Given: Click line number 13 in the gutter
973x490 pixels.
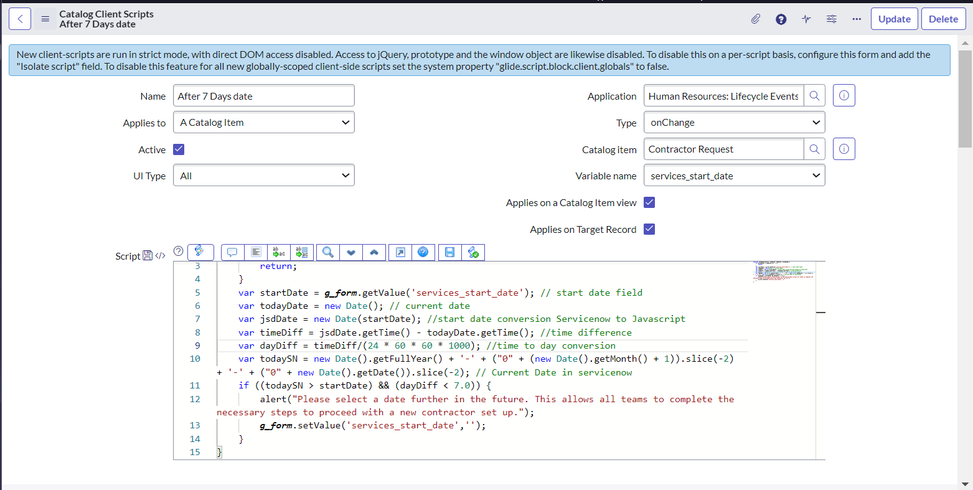Looking at the screenshot, I should pos(195,425).
